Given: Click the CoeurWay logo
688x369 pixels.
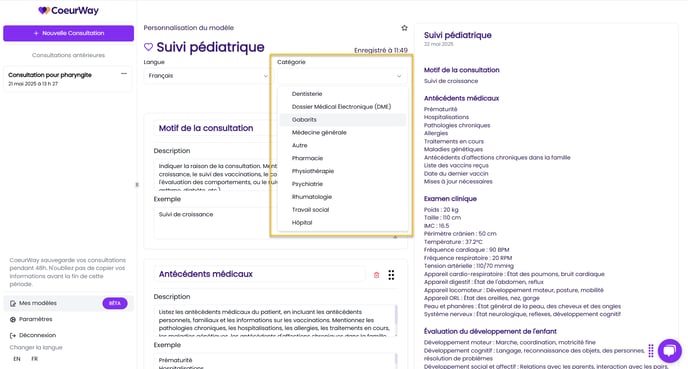Looking at the screenshot, I should pos(68,11).
